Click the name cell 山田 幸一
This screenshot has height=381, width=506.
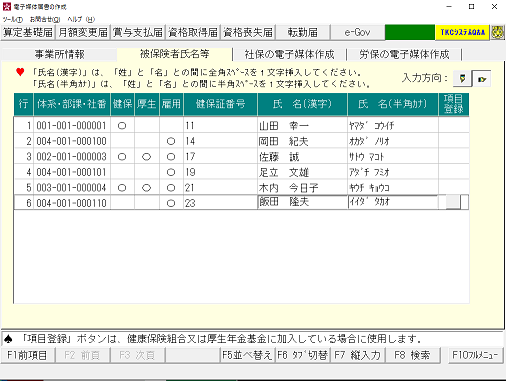pyautogui.click(x=302, y=126)
